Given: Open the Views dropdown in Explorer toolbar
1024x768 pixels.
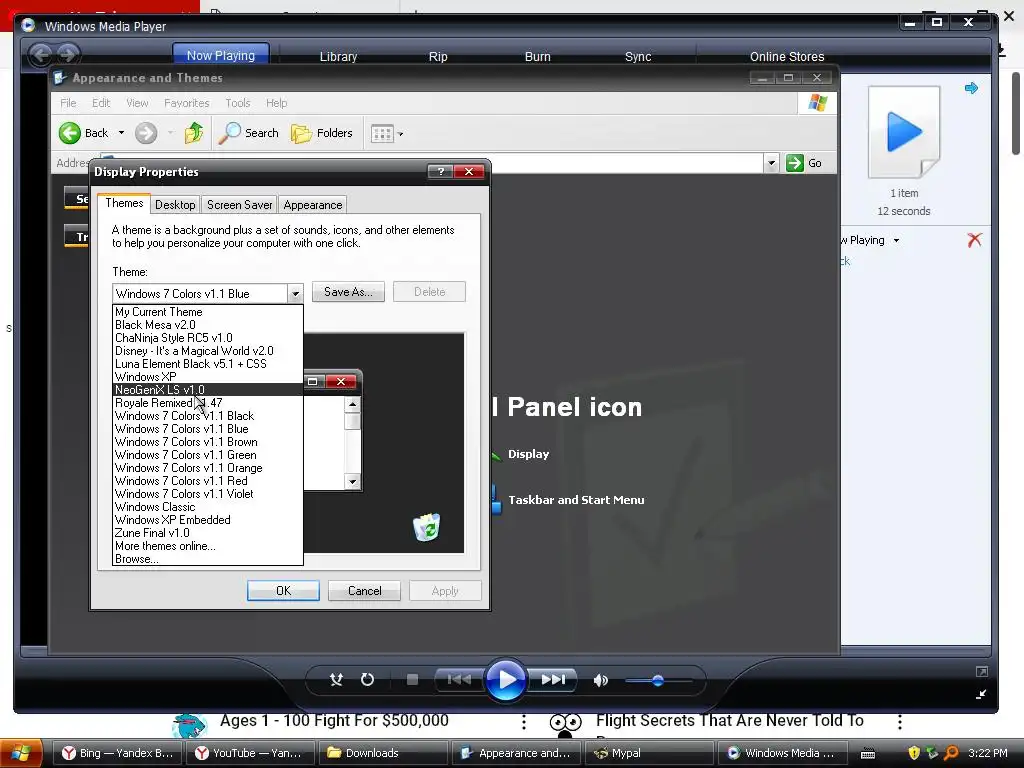Looking at the screenshot, I should point(387,134).
